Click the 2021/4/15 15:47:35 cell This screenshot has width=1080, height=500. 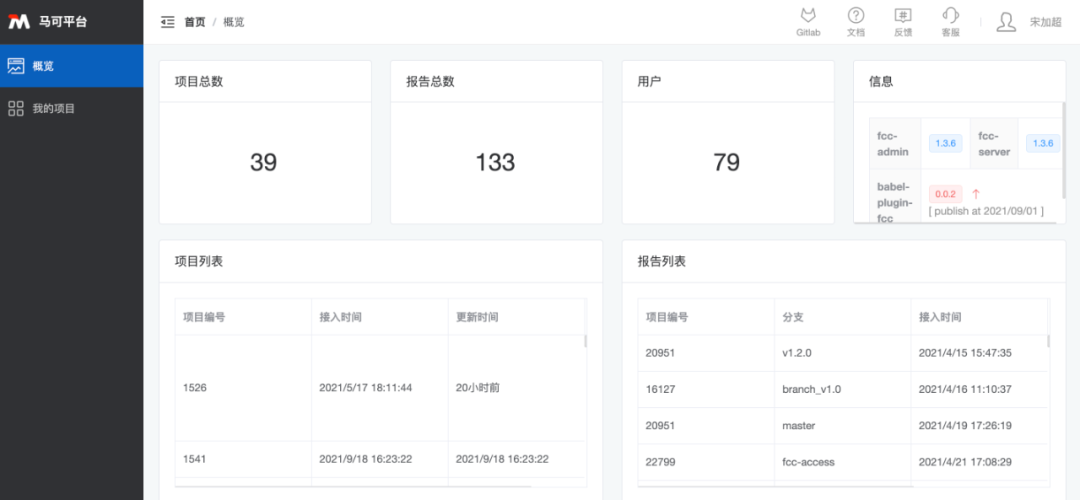click(965, 353)
